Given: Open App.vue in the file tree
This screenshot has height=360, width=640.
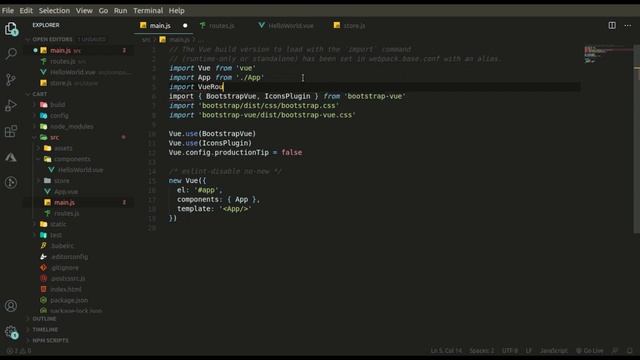Looking at the screenshot, I should [x=66, y=191].
